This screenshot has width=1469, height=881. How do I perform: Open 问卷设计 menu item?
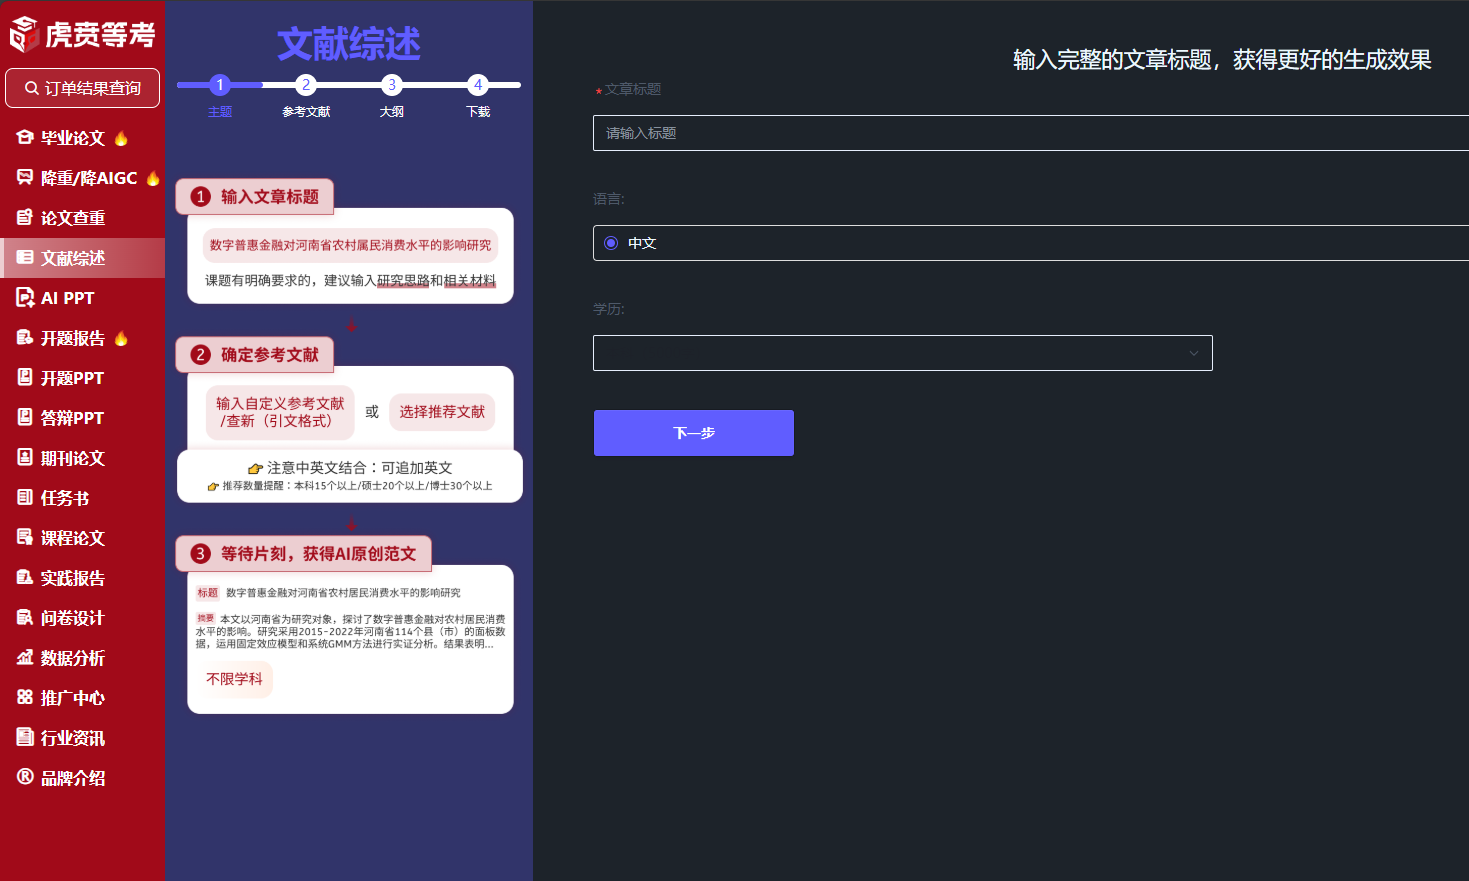(83, 618)
